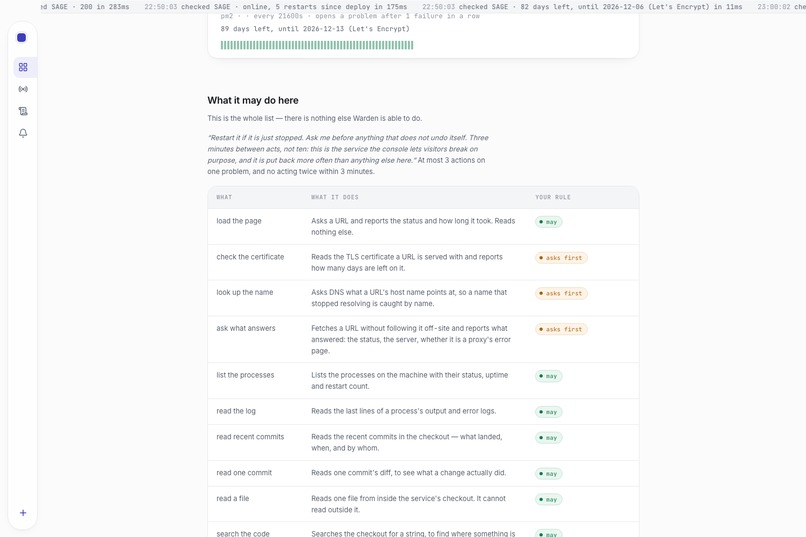The height and width of the screenshot is (537, 806).
Task: Click description 'Reads the last lines of a process's output'
Action: tap(404, 411)
